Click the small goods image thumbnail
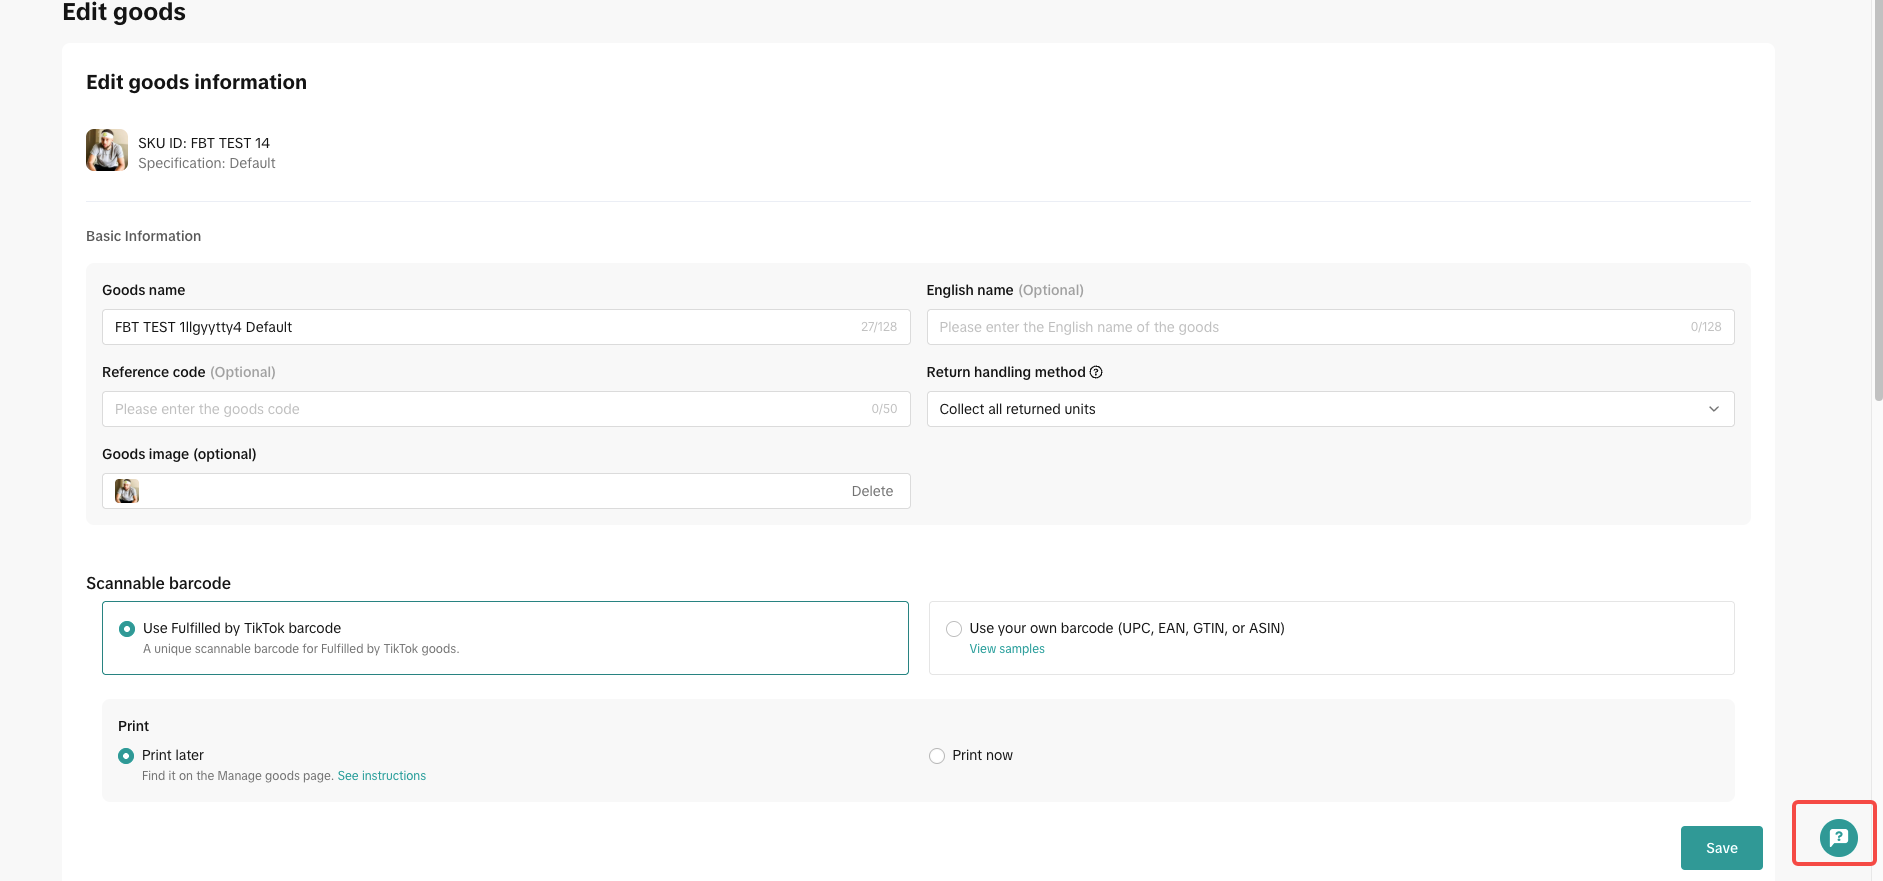 point(127,491)
